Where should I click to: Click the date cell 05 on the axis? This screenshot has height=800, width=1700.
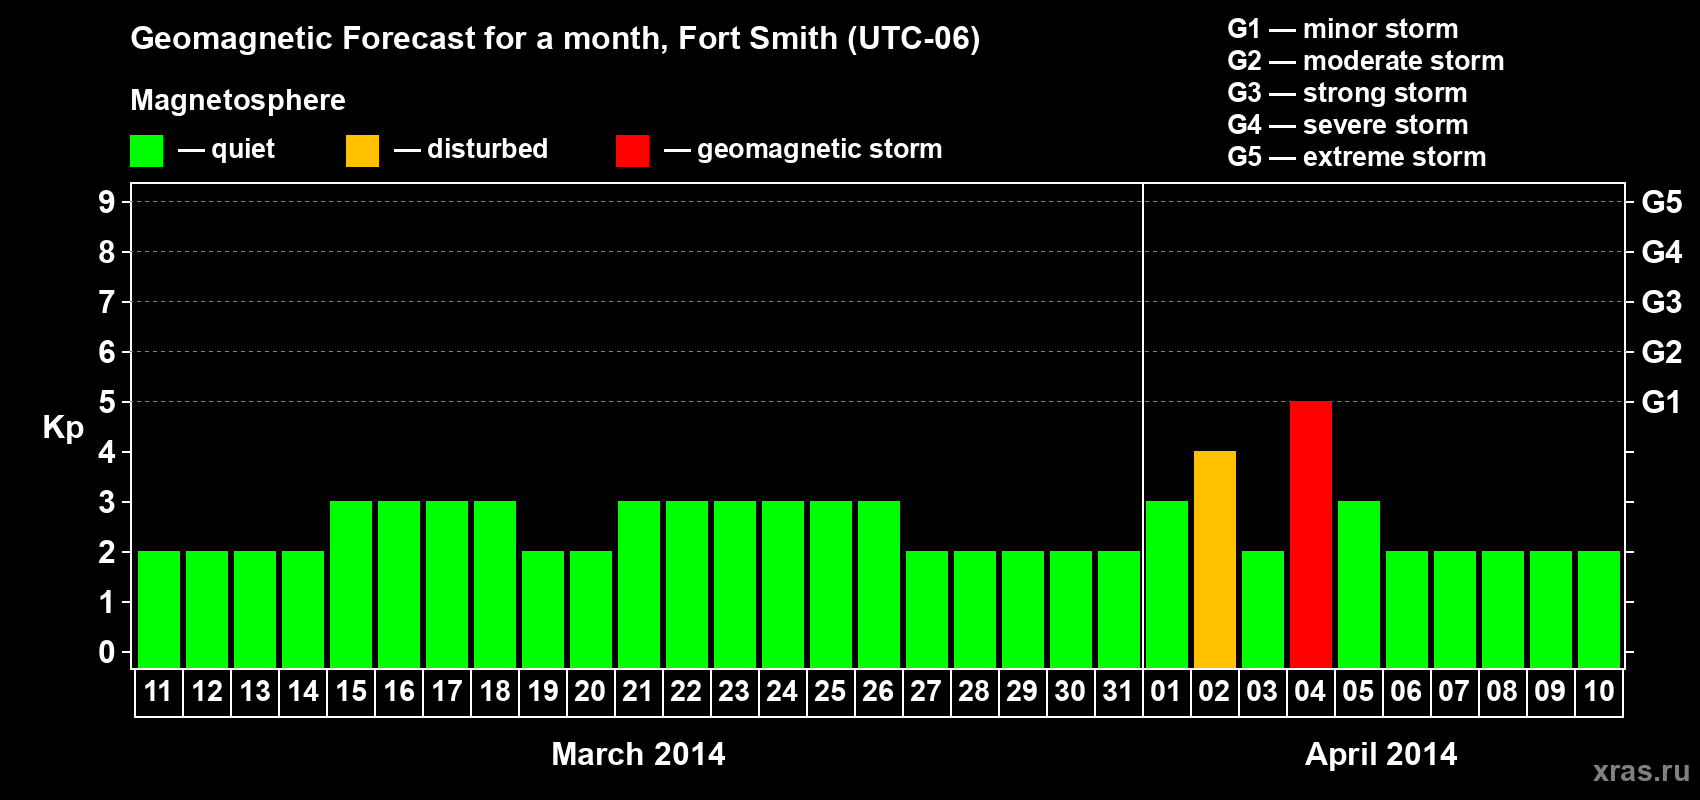click(x=1358, y=692)
